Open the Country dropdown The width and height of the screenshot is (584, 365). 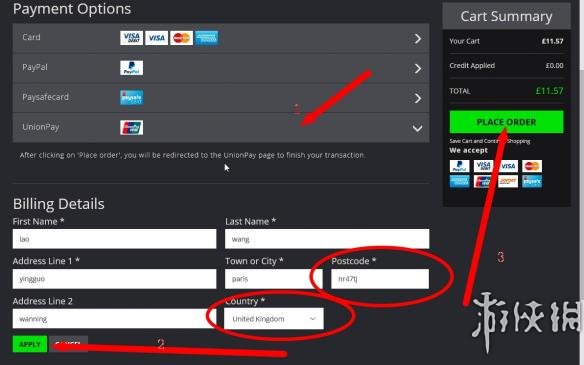pyautogui.click(x=274, y=319)
